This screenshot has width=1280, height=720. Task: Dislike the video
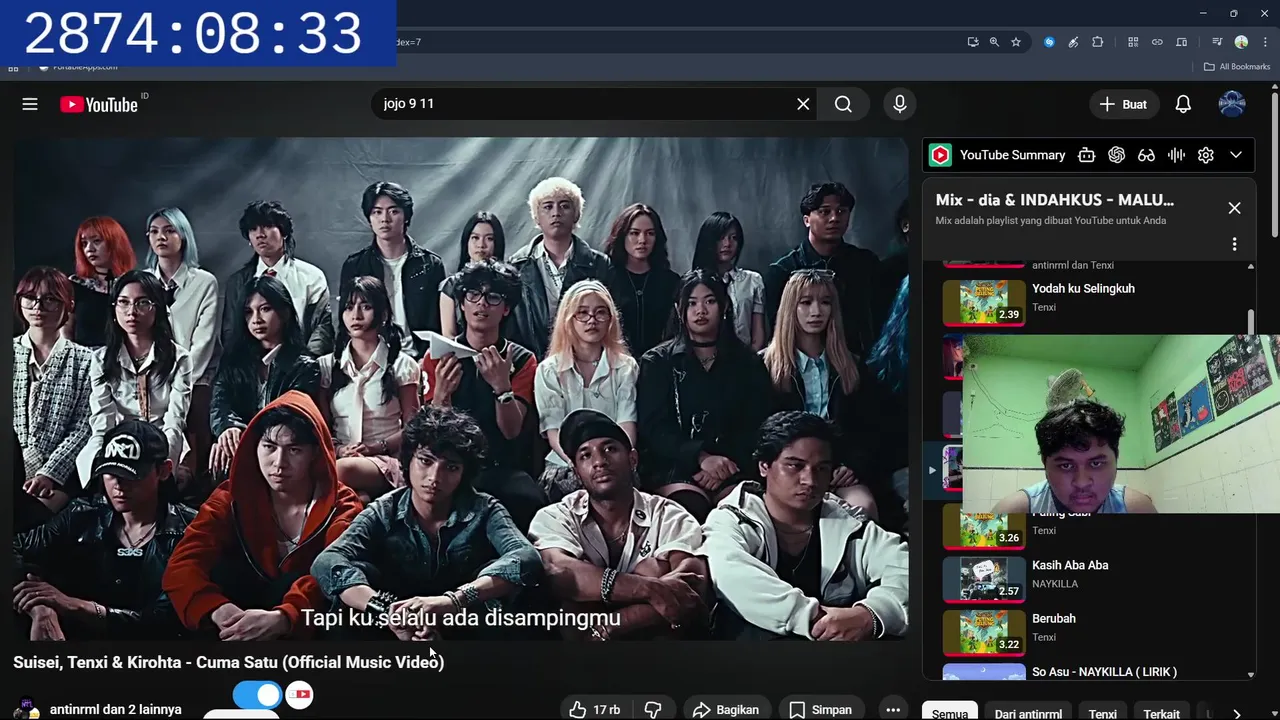[x=653, y=710]
